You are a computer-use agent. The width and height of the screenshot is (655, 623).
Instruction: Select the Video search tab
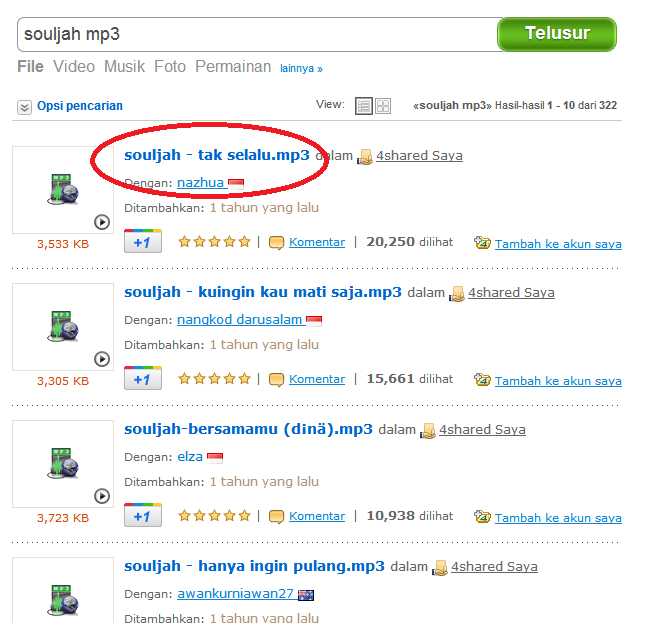pyautogui.click(x=74, y=66)
